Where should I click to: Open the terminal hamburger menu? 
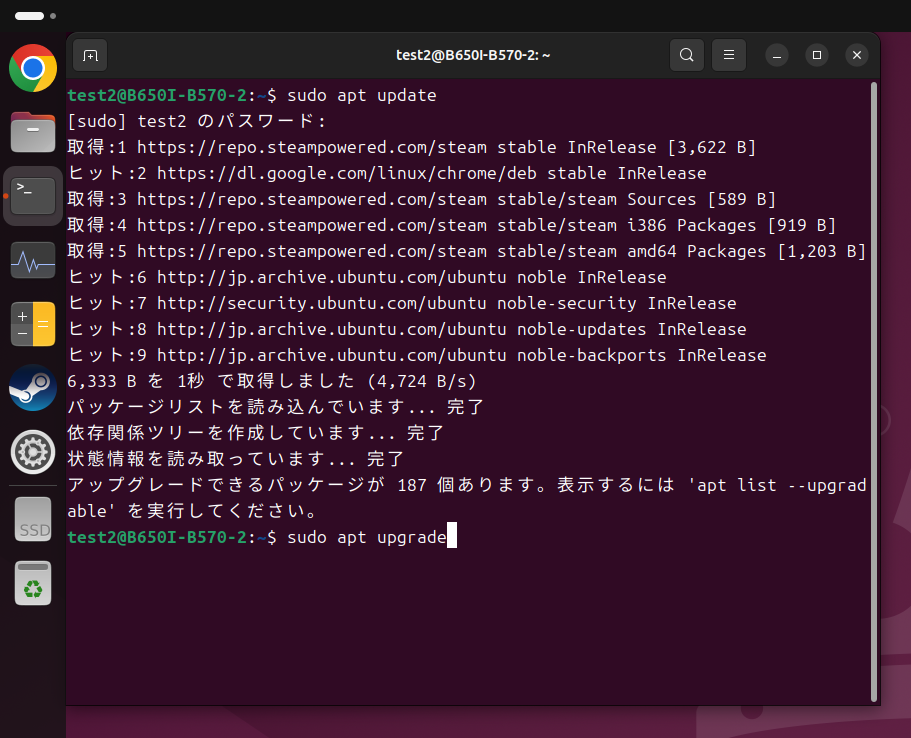click(x=730, y=55)
